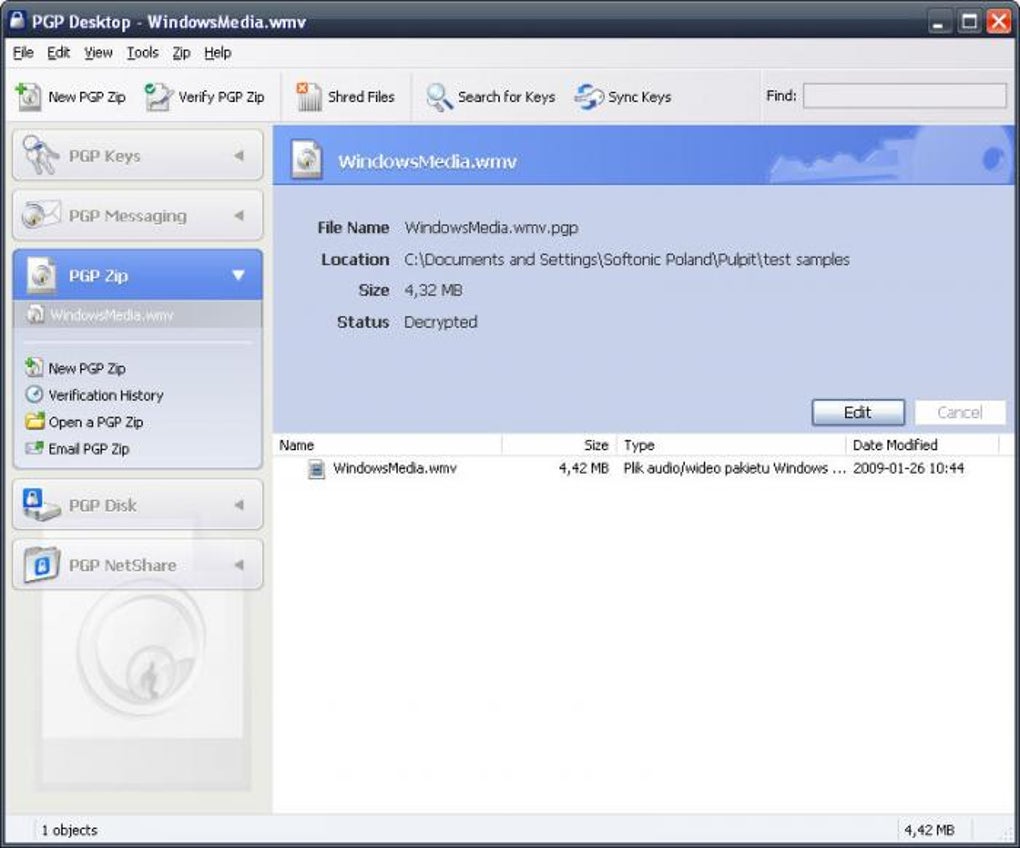Expand the PGP NetShare panel arrow

click(x=239, y=564)
